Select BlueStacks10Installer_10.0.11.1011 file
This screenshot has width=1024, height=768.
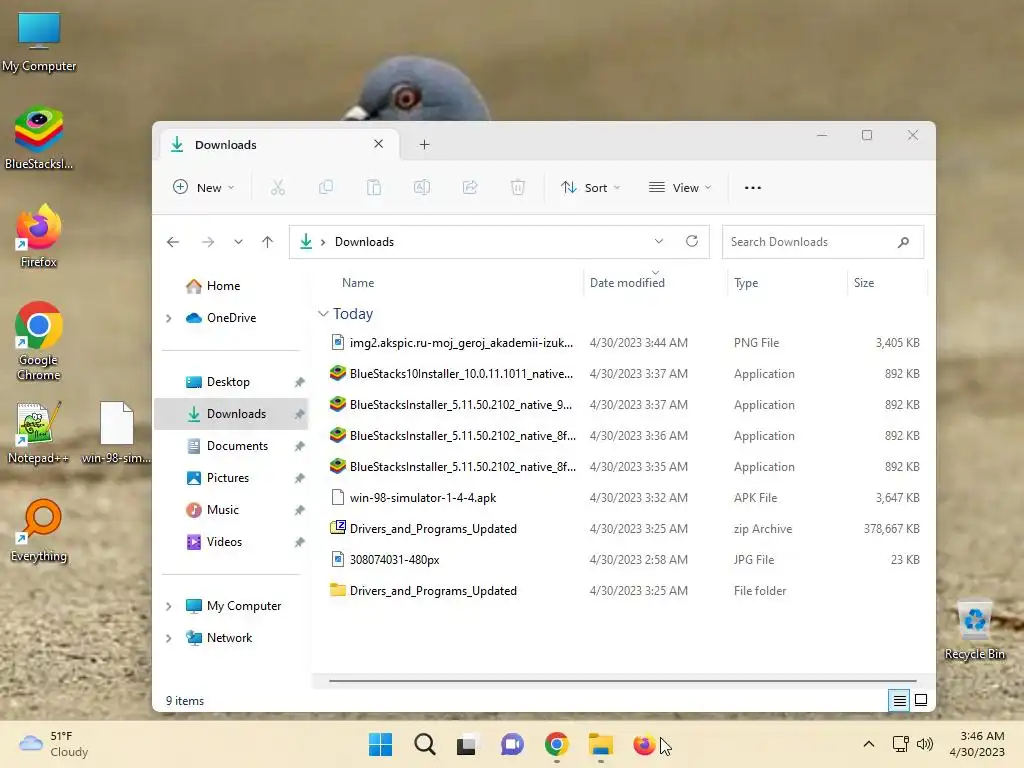(x=624, y=374)
